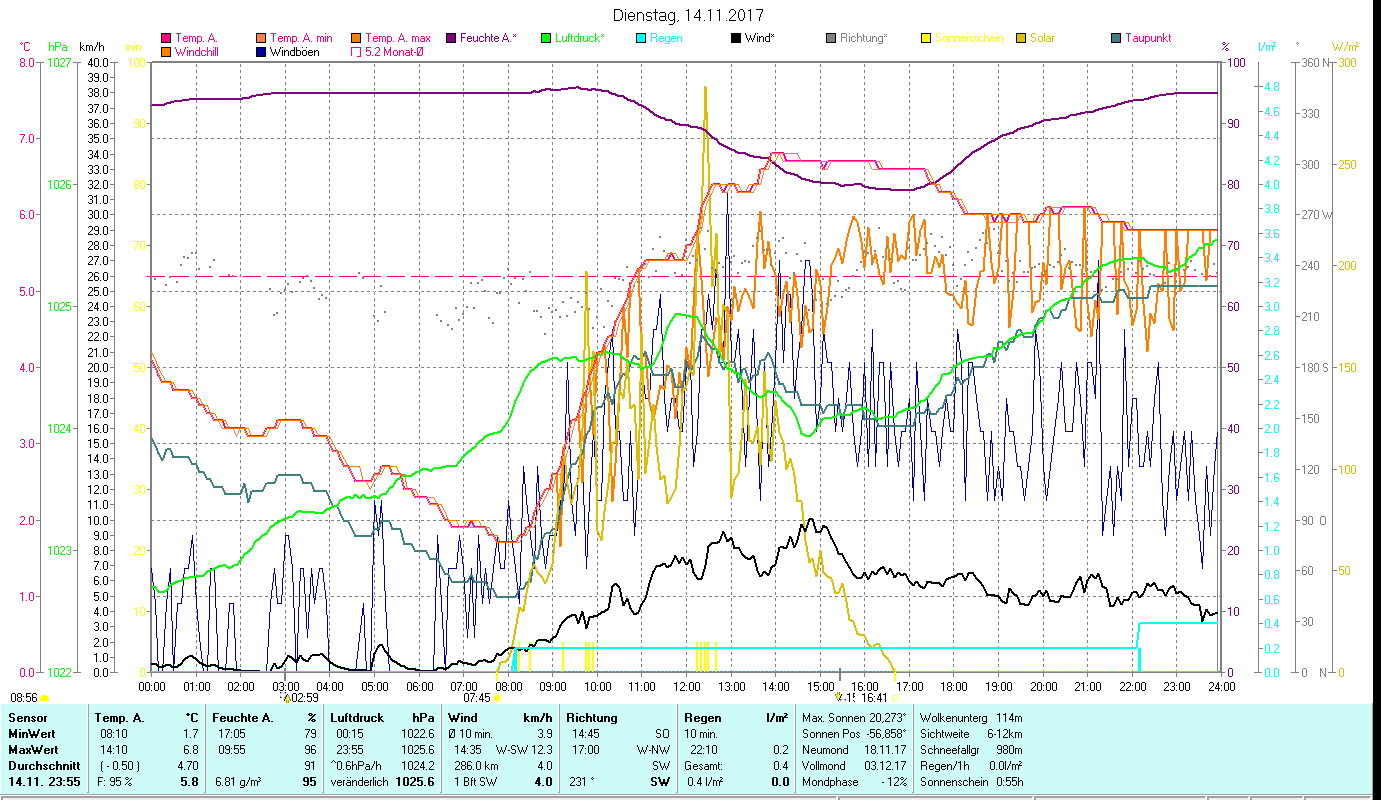Click the yellow Sonnenschein legend square
1381x800 pixels.
[x=926, y=39]
